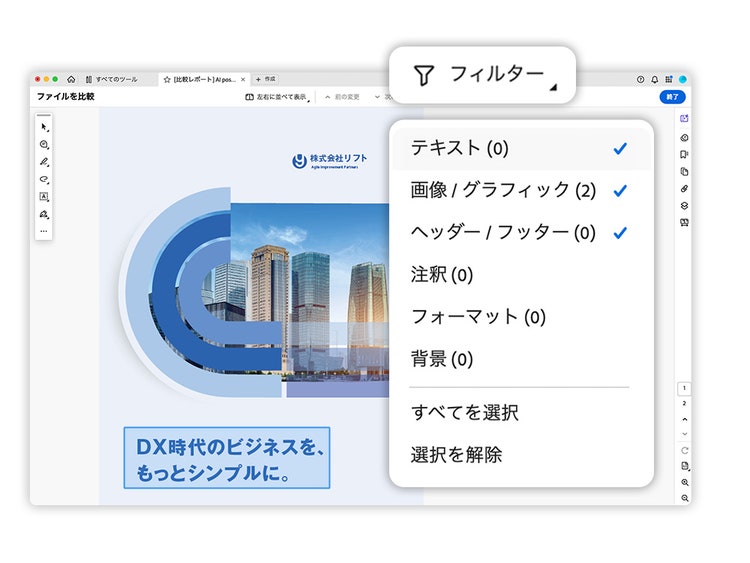This screenshot has height=563, width=750.
Task: Click the blue 終了 button
Action: [672, 97]
